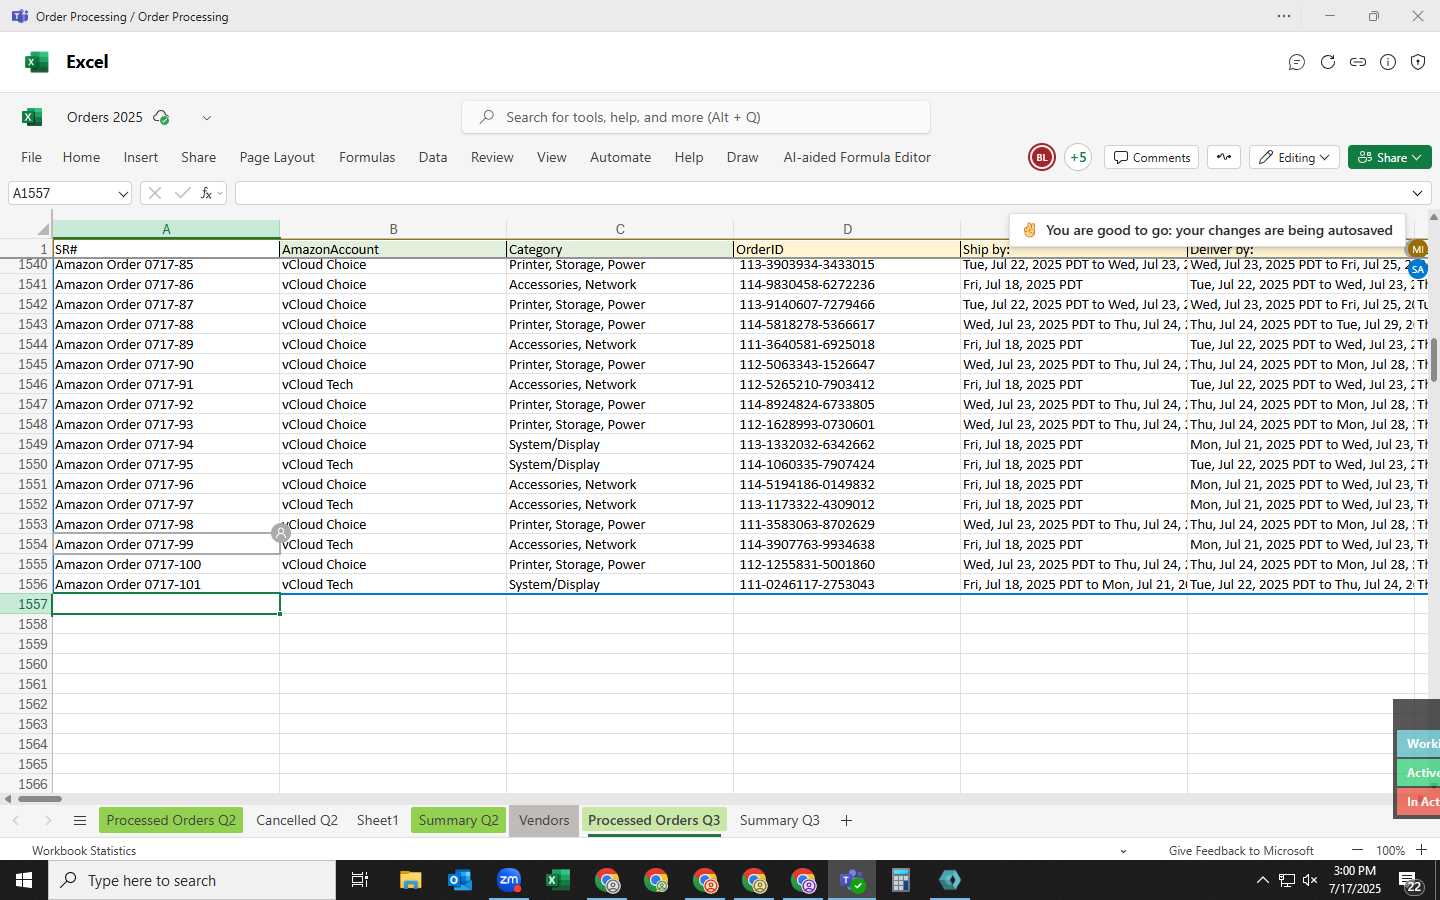Click the saved status icon beside Orders 2025
The width and height of the screenshot is (1440, 900).
tap(161, 117)
